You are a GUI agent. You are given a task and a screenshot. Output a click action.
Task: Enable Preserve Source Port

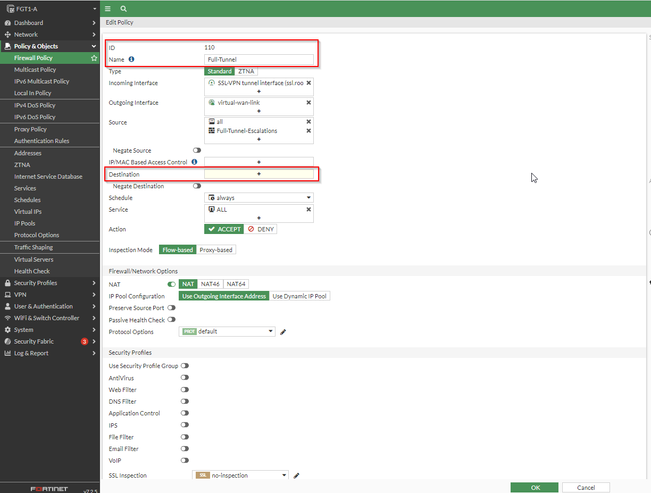171,308
